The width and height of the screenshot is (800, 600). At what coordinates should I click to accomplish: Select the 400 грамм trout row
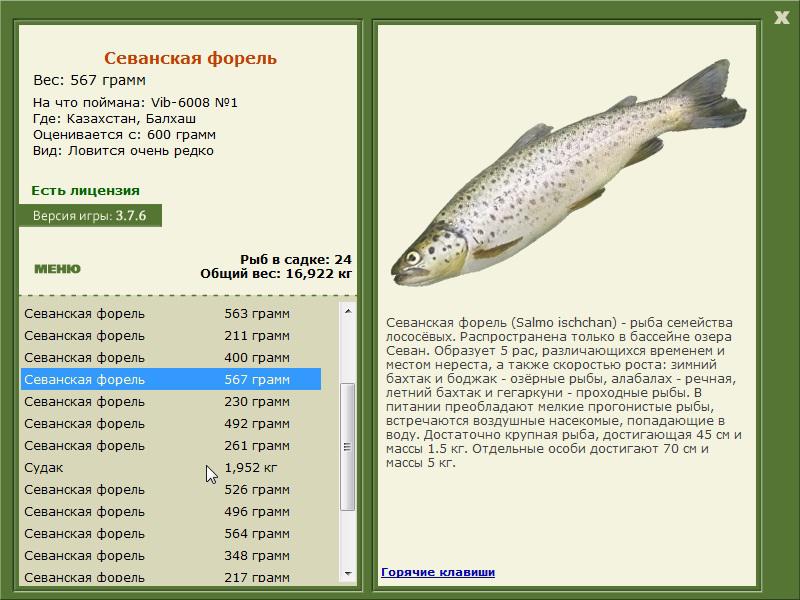(171, 358)
